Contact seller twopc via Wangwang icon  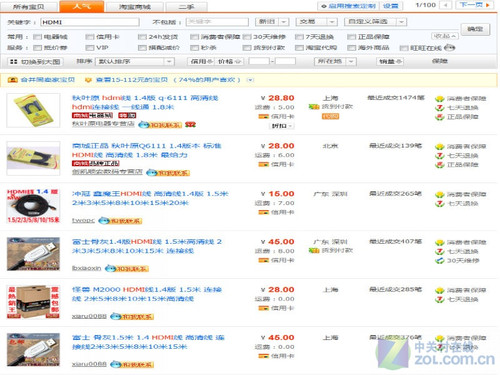[x=120, y=221]
